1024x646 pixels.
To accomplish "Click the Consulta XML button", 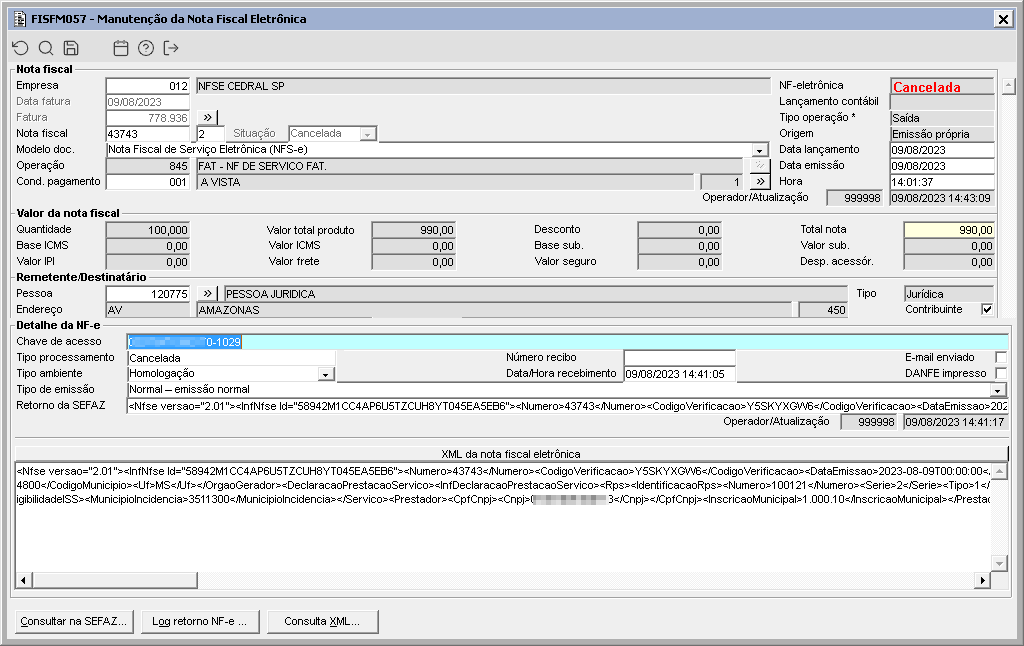I will (x=322, y=621).
